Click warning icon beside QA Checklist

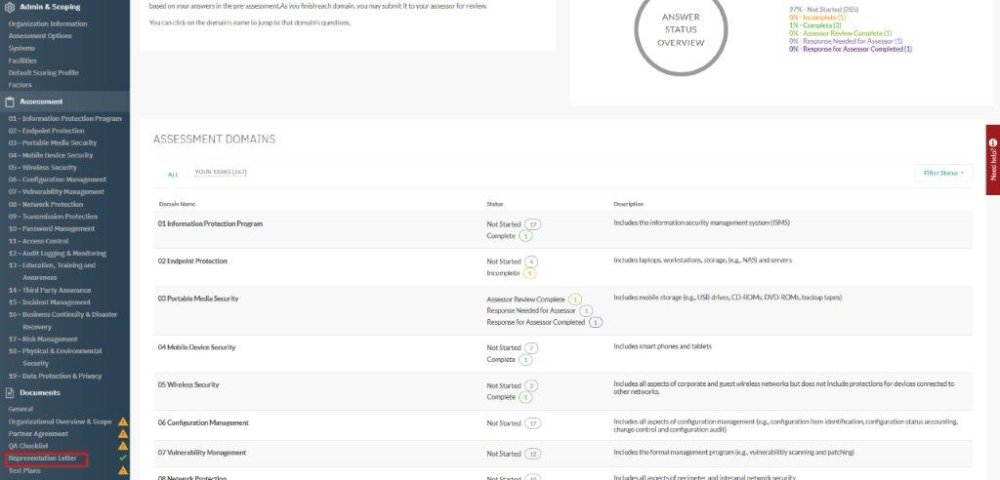[x=123, y=446]
